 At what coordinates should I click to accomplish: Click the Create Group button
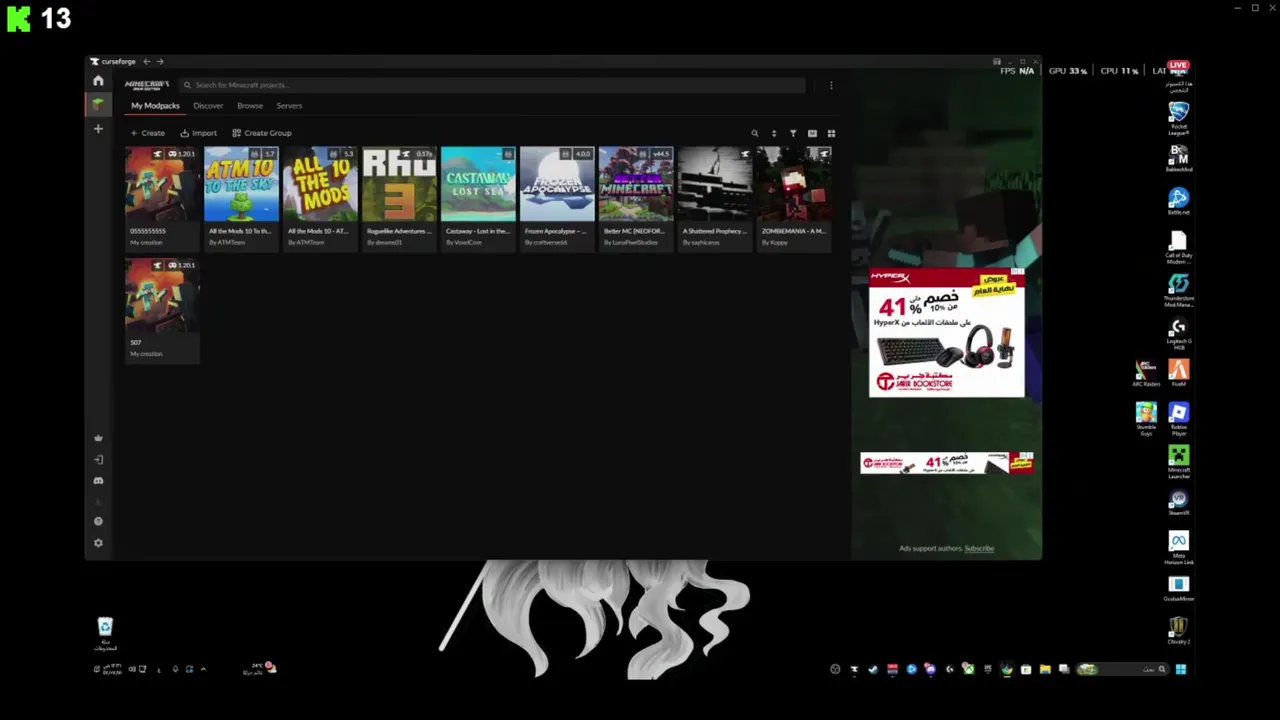pyautogui.click(x=262, y=133)
